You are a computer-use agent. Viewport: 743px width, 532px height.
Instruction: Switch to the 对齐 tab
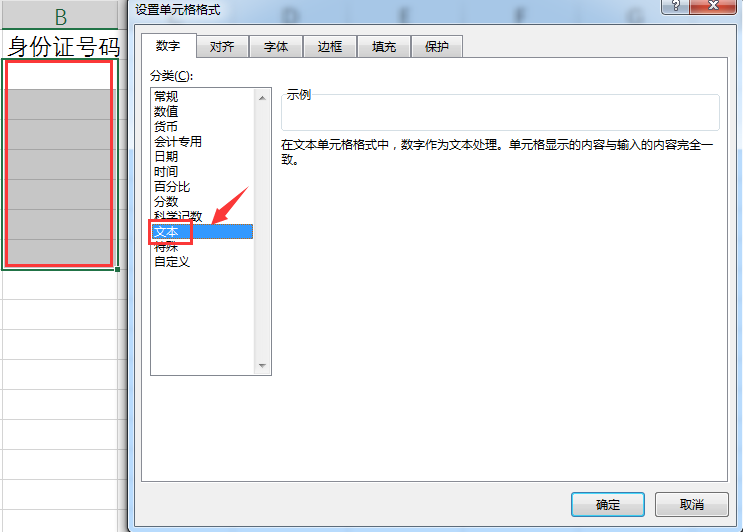pyautogui.click(x=222, y=46)
